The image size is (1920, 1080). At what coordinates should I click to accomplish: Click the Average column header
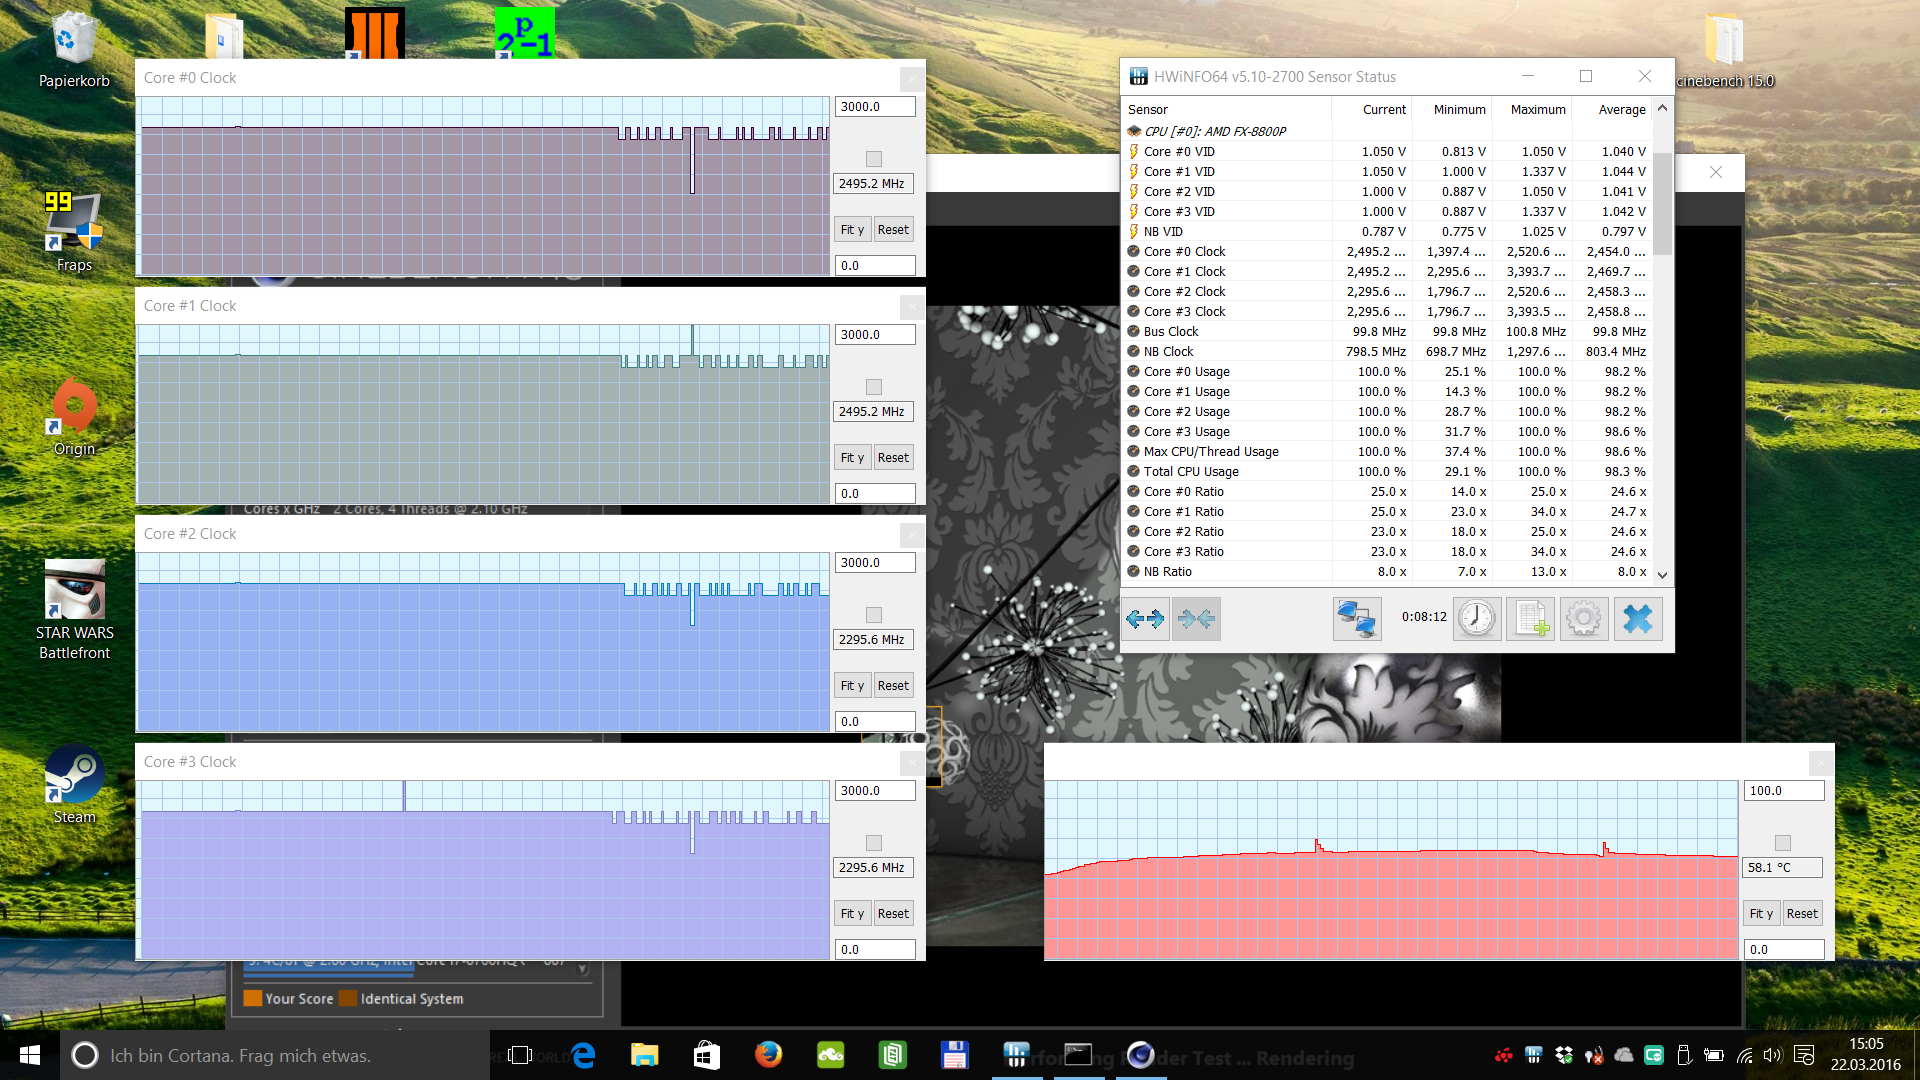click(1612, 110)
